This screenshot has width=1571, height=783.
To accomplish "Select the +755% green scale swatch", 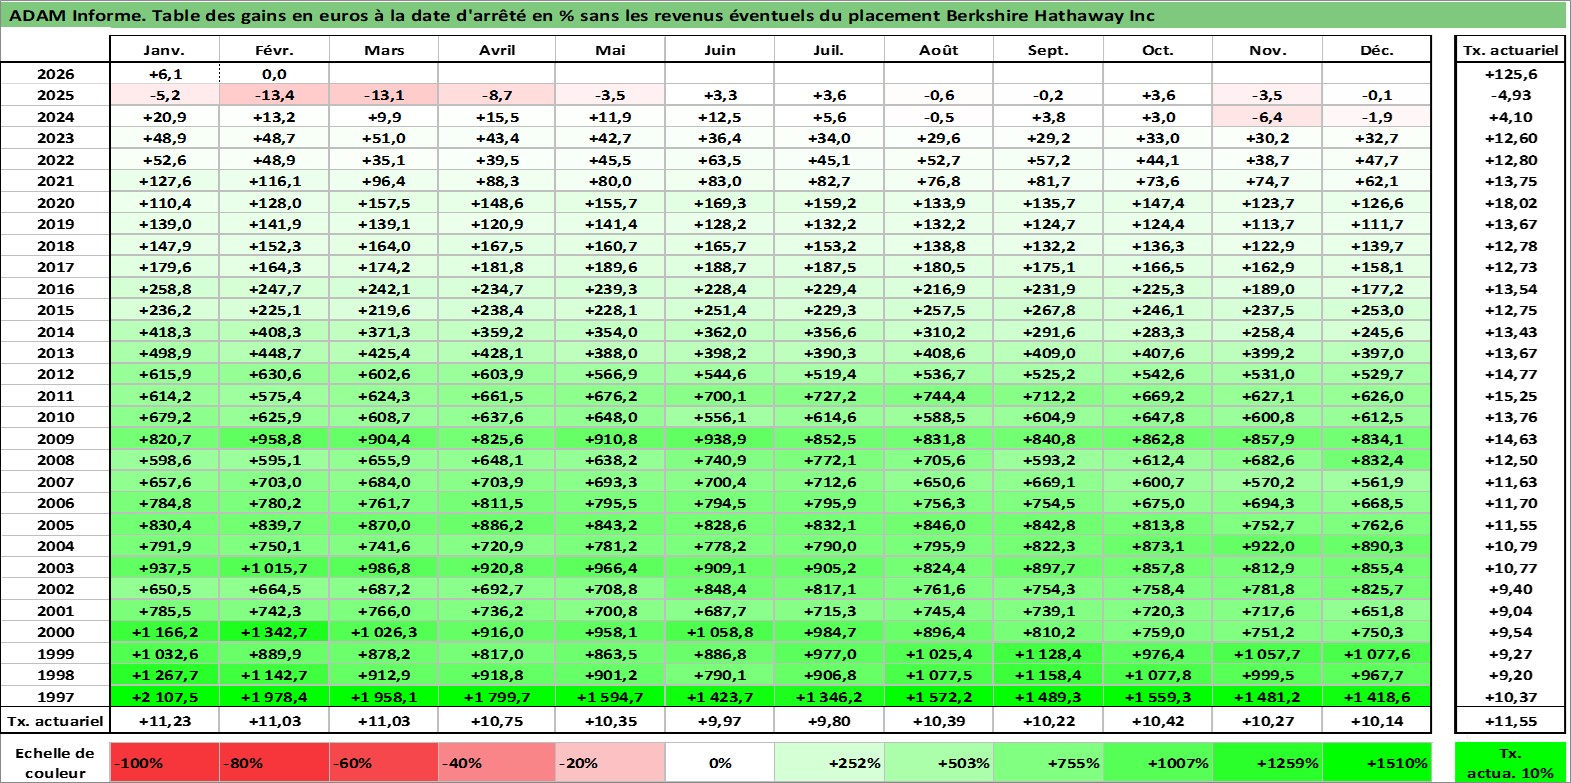I will 1047,762.
